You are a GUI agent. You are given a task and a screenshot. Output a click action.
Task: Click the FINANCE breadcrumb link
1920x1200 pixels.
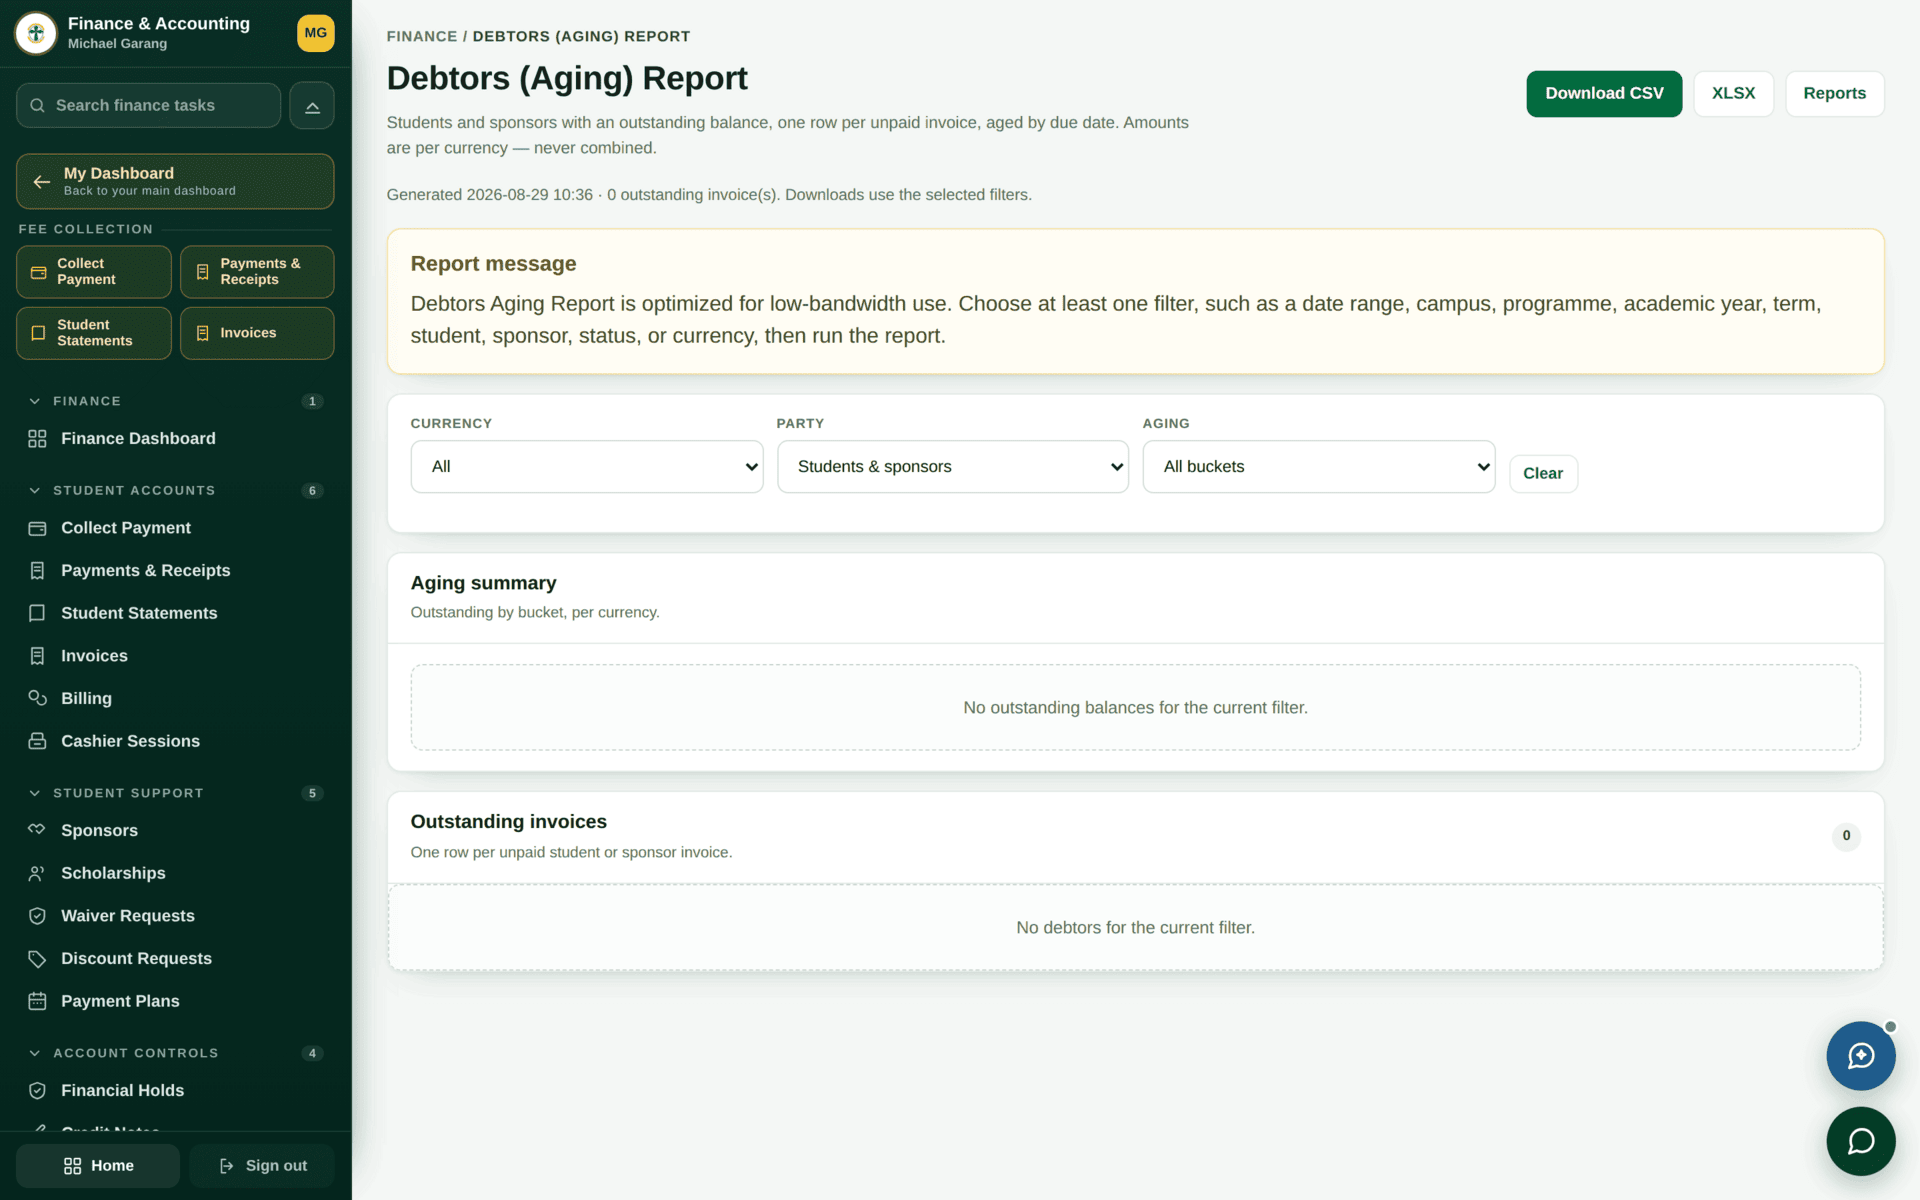pos(422,36)
